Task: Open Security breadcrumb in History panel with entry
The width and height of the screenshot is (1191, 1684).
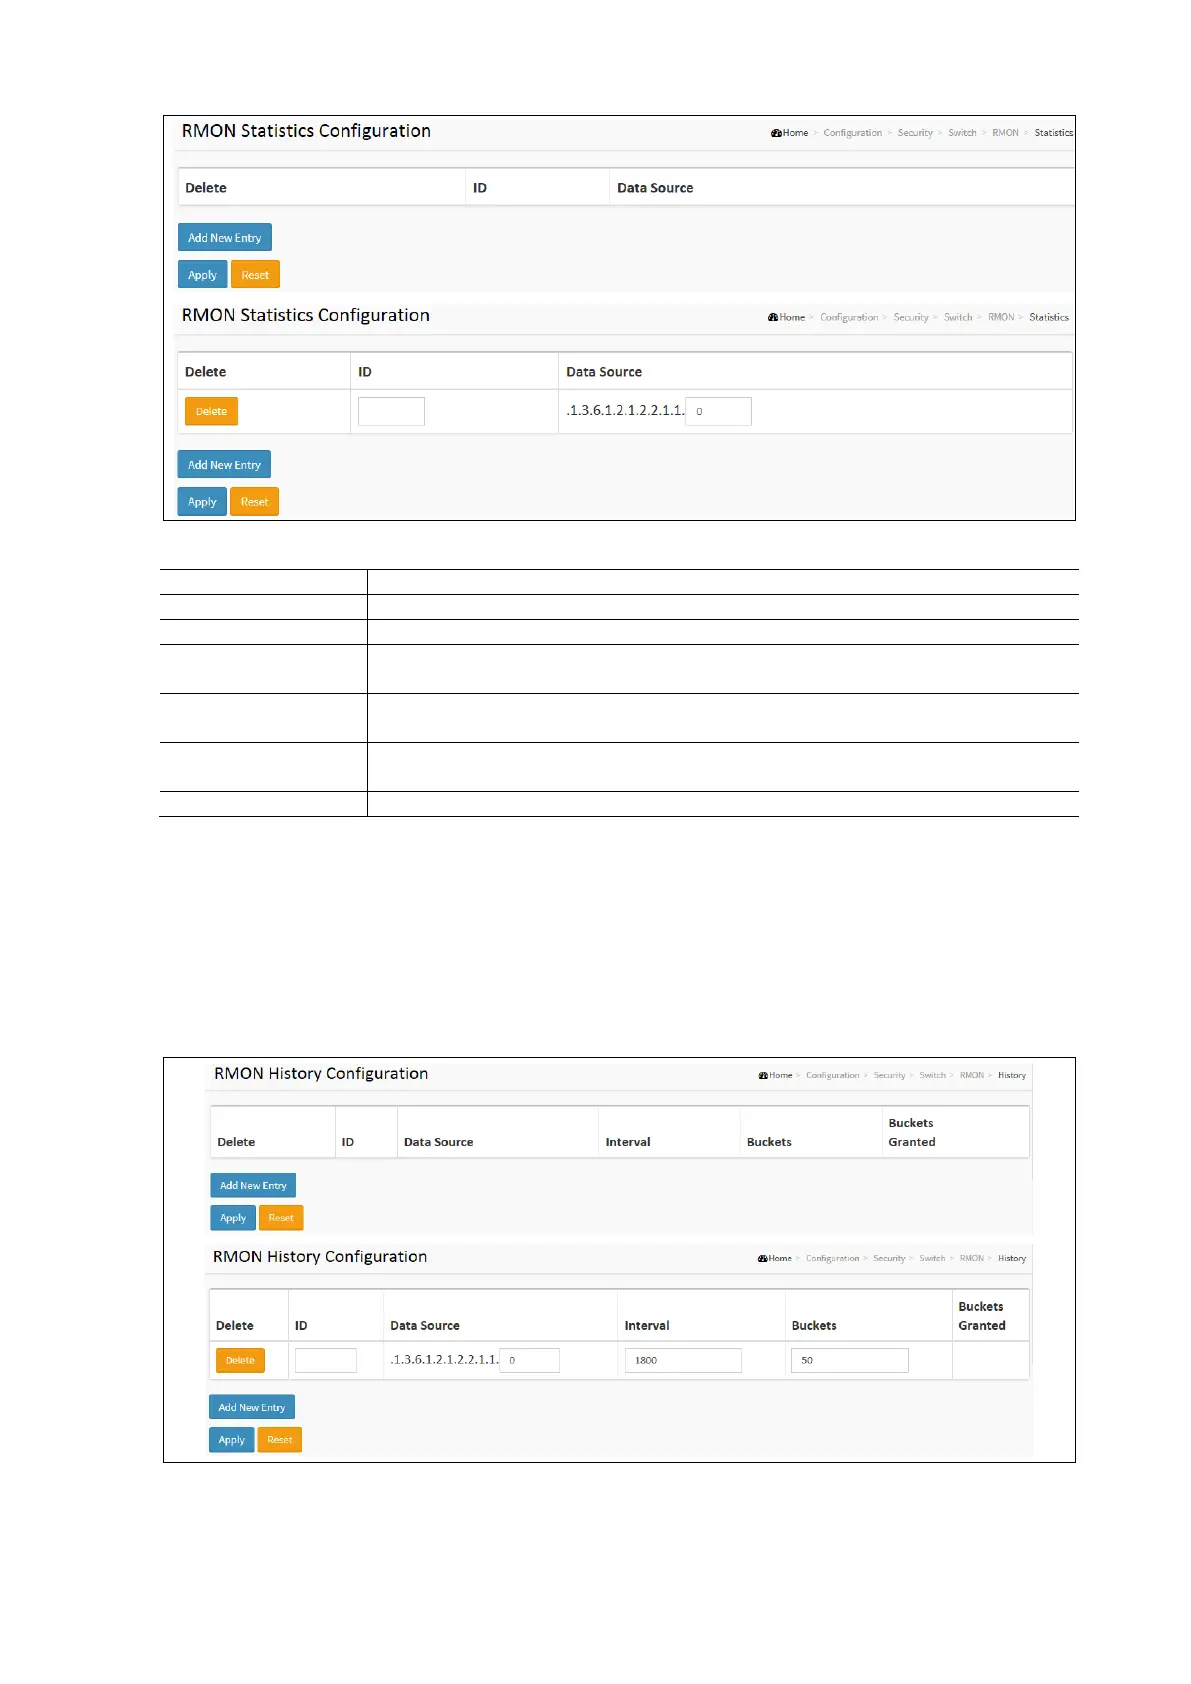Action: click(x=889, y=1259)
